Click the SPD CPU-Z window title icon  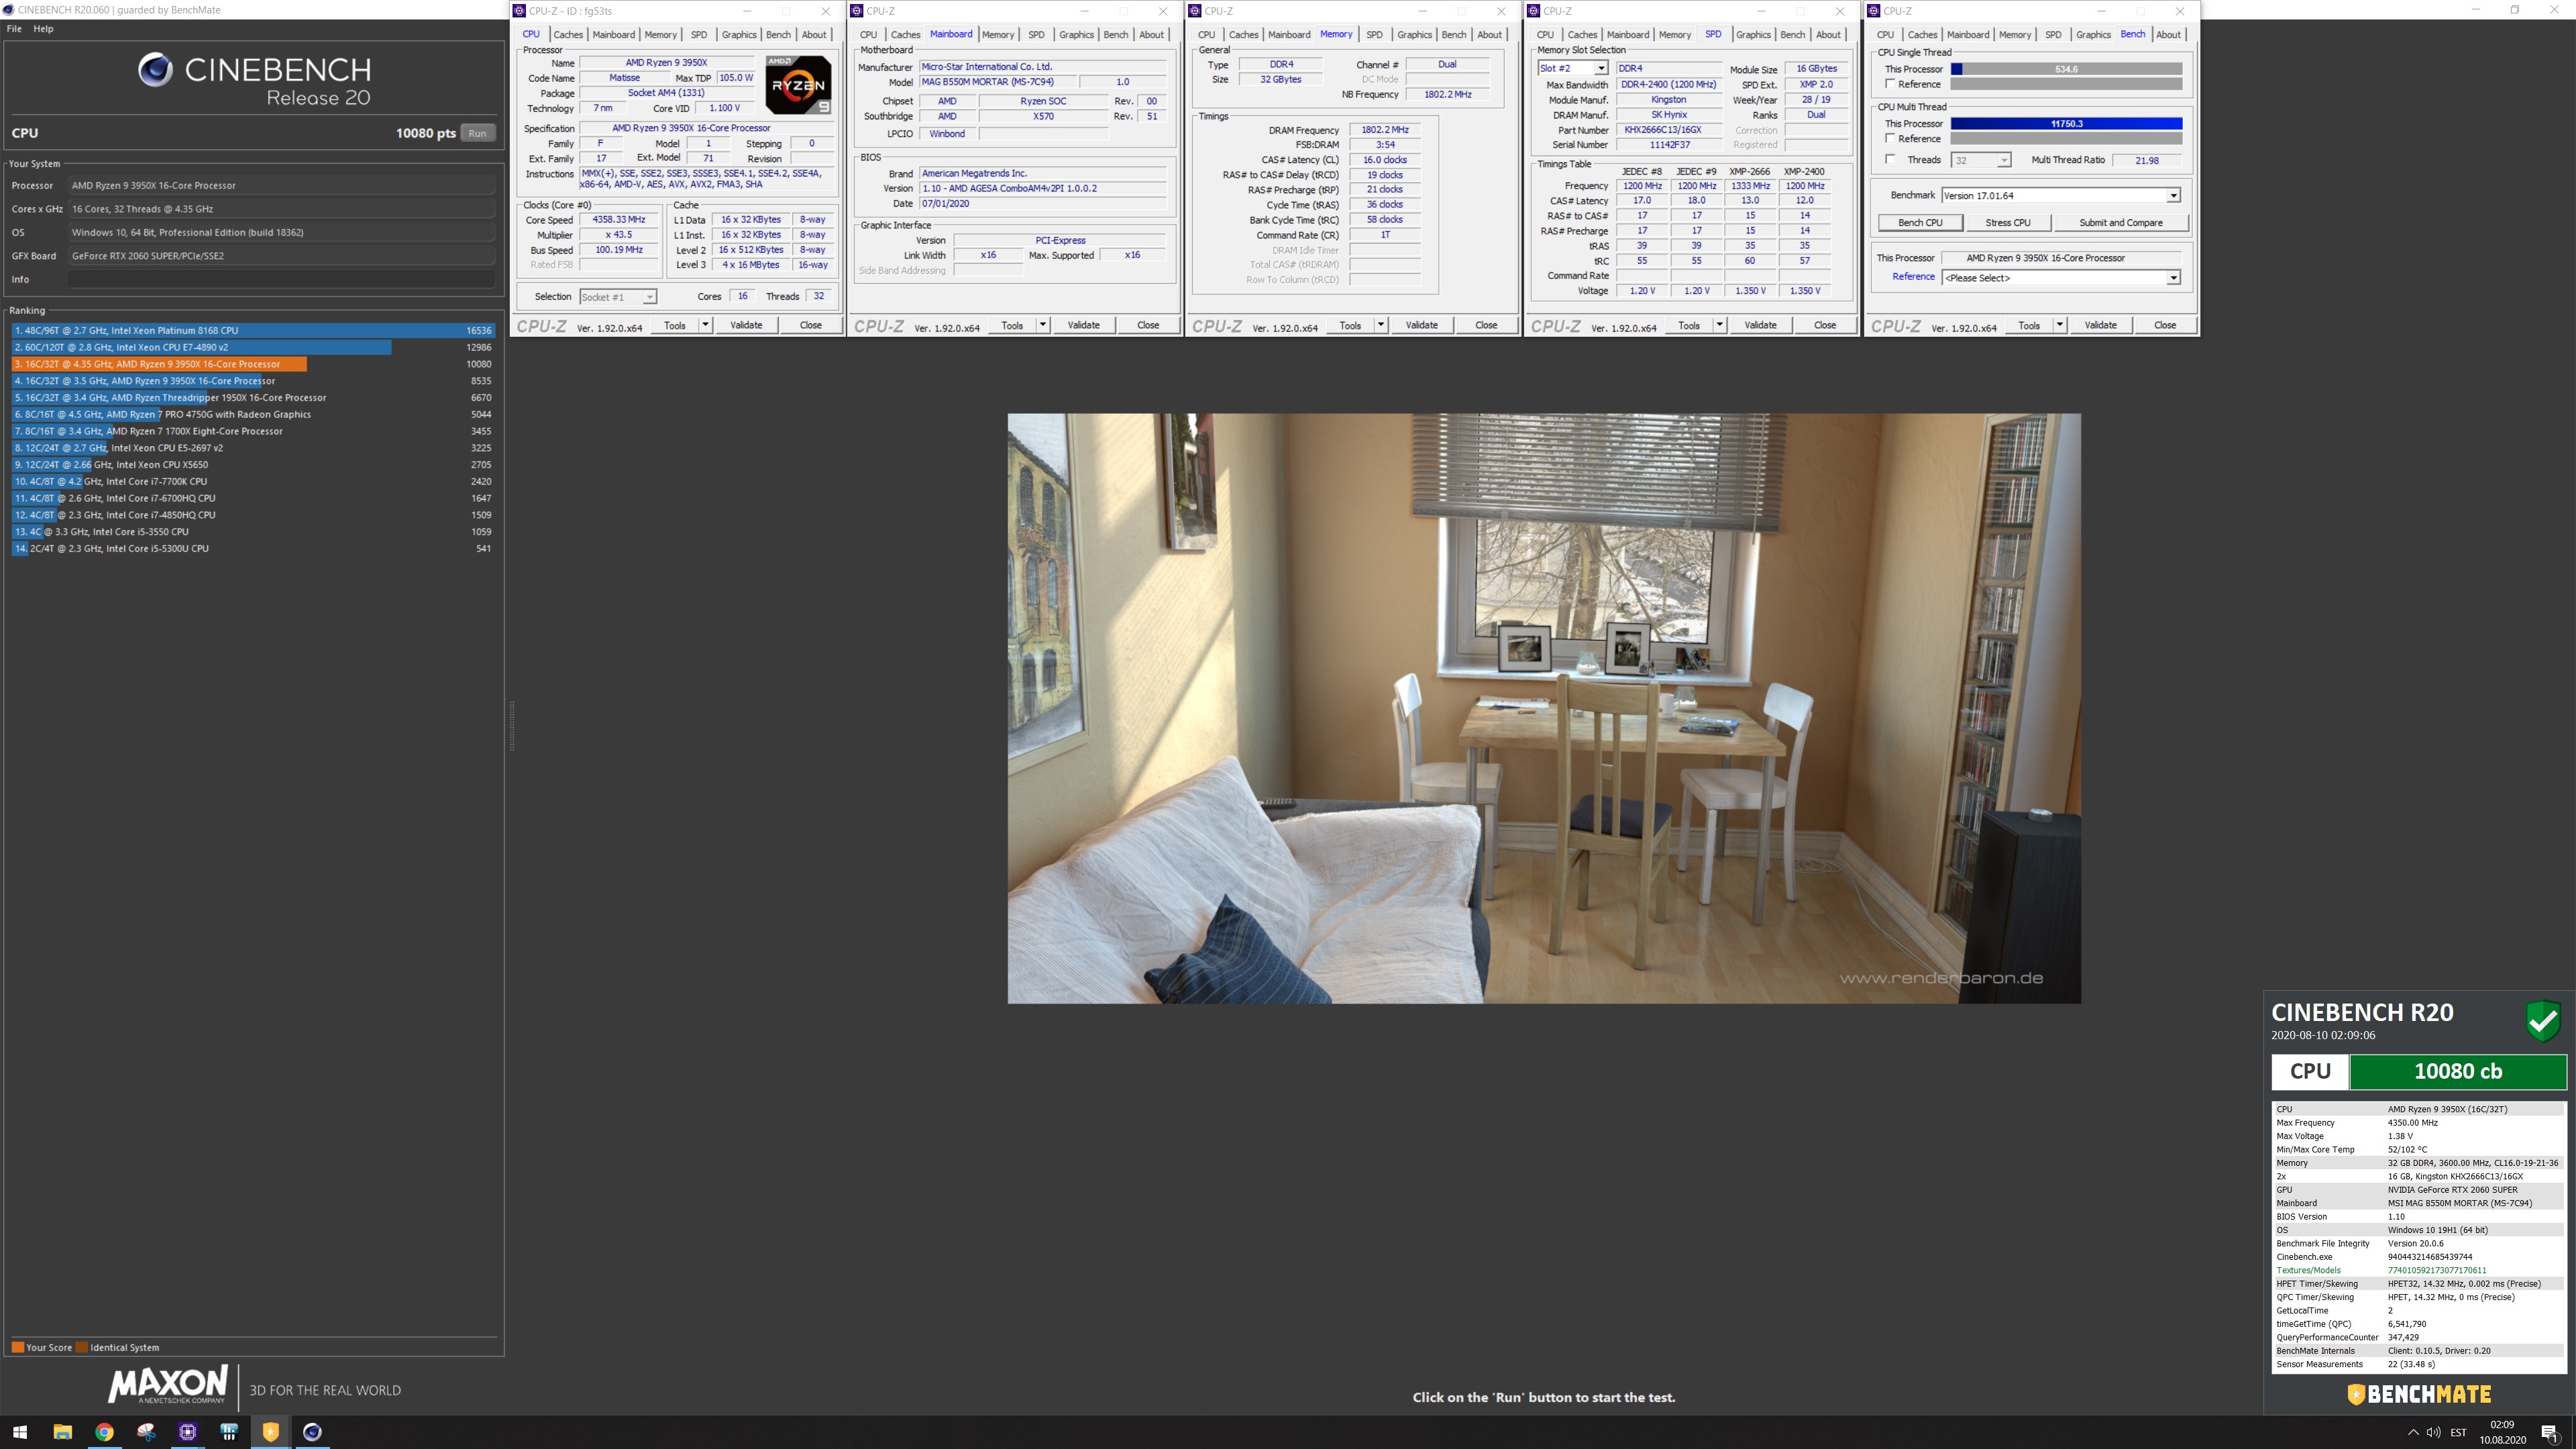1534,11
